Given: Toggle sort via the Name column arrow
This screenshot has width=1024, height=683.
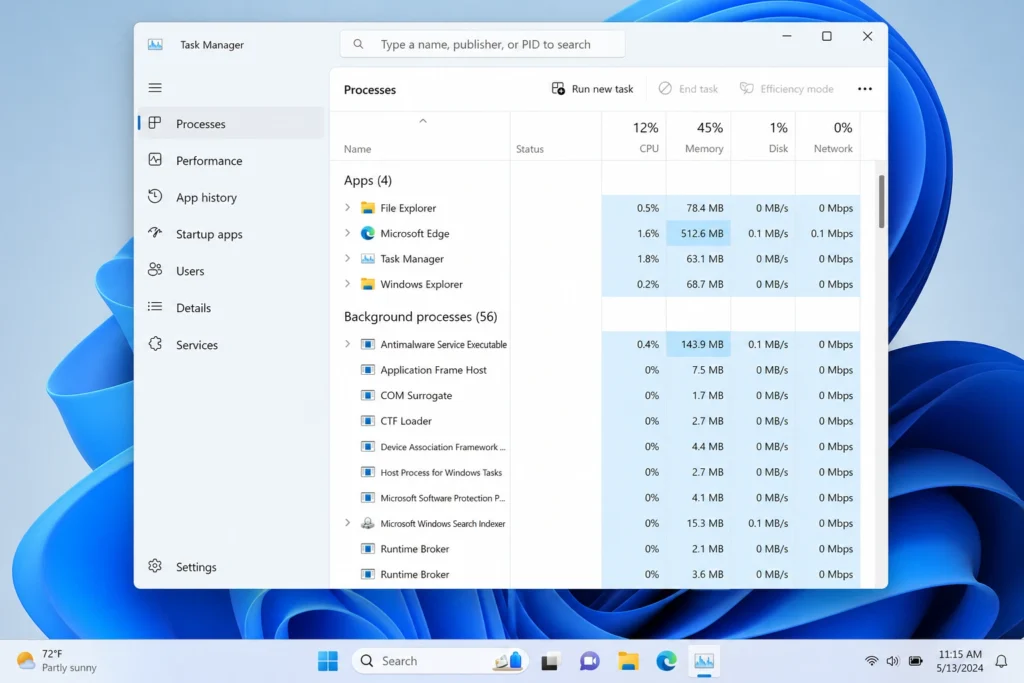Looking at the screenshot, I should click(x=423, y=121).
